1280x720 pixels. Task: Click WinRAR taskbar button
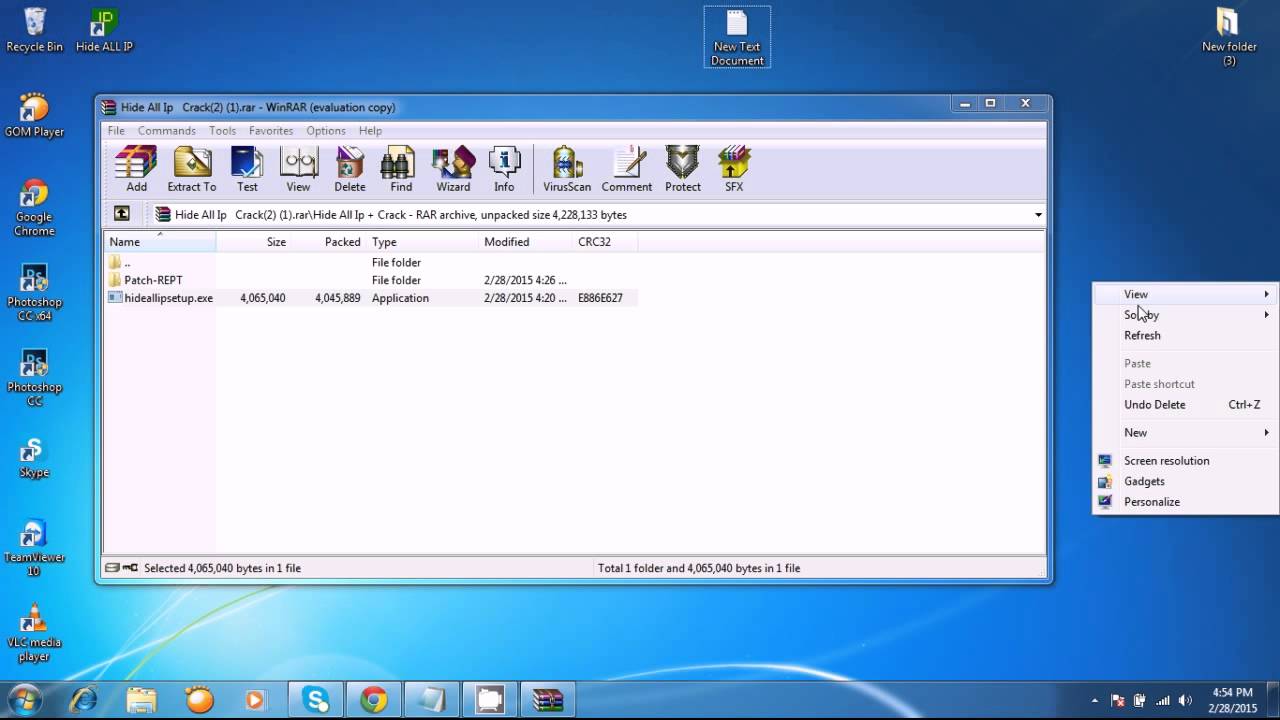point(547,699)
